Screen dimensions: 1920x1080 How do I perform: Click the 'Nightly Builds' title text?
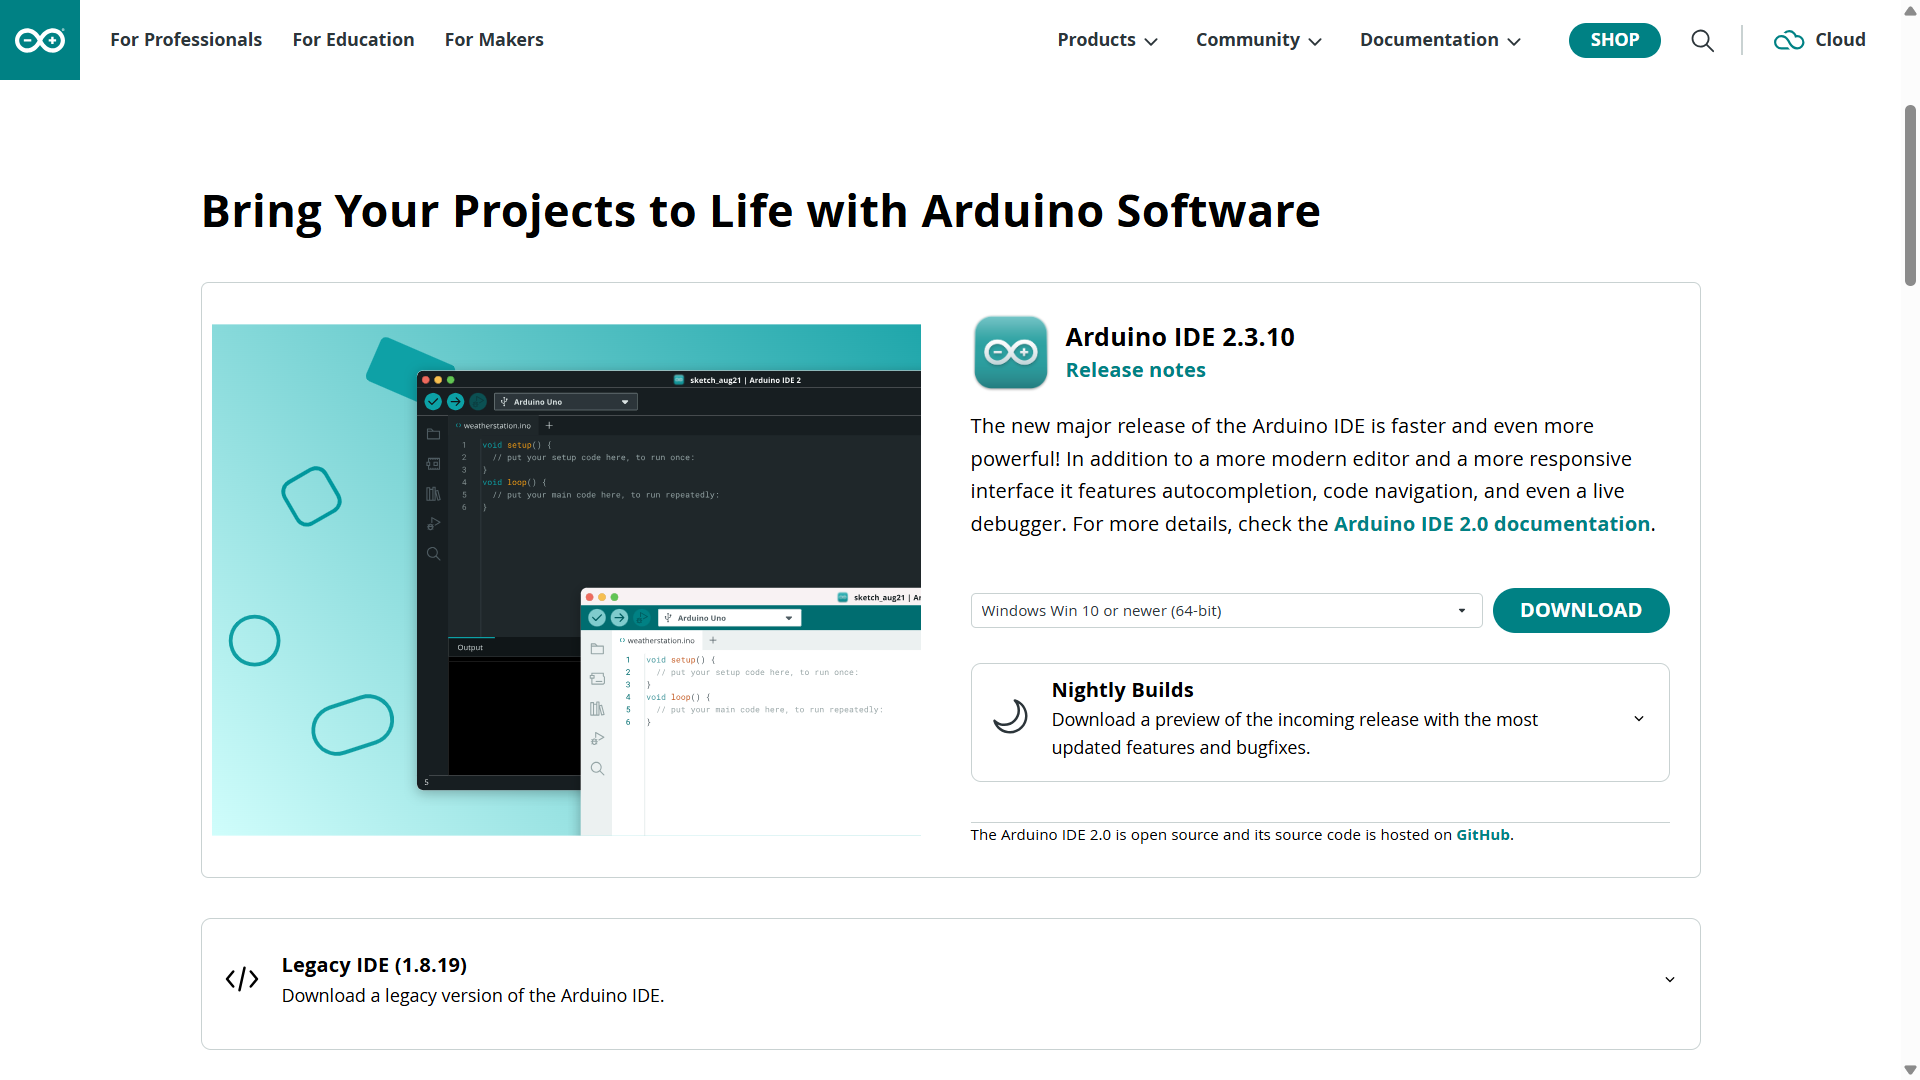pyautogui.click(x=1123, y=690)
